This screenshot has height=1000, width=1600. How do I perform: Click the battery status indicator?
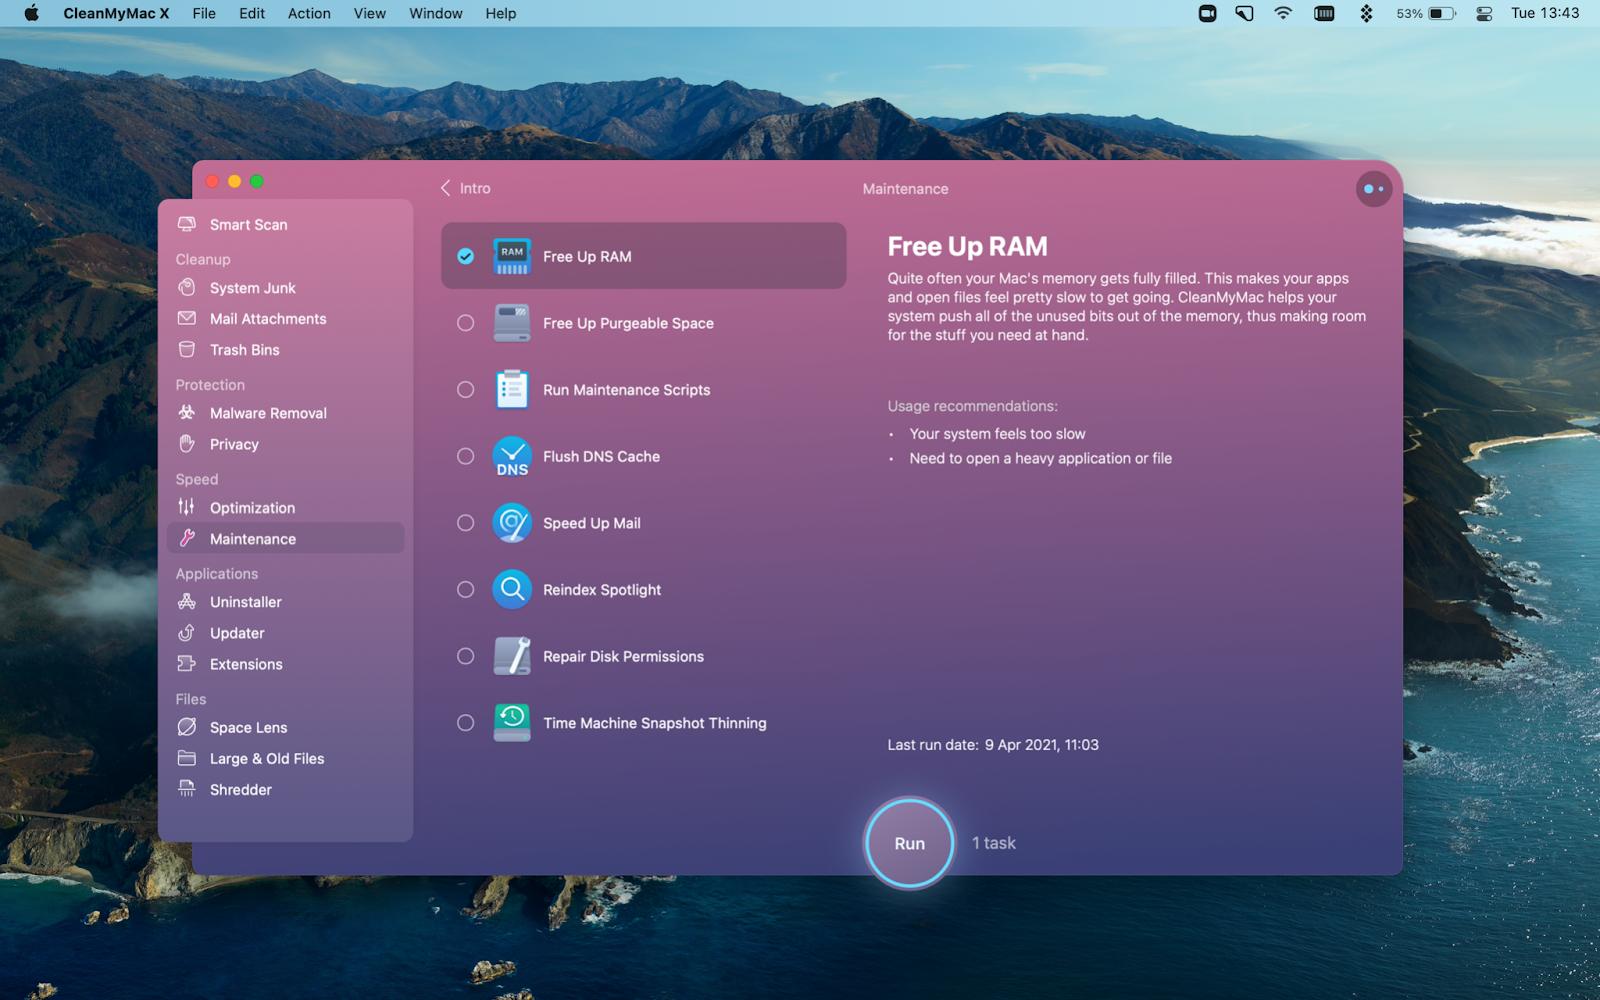coord(1427,13)
